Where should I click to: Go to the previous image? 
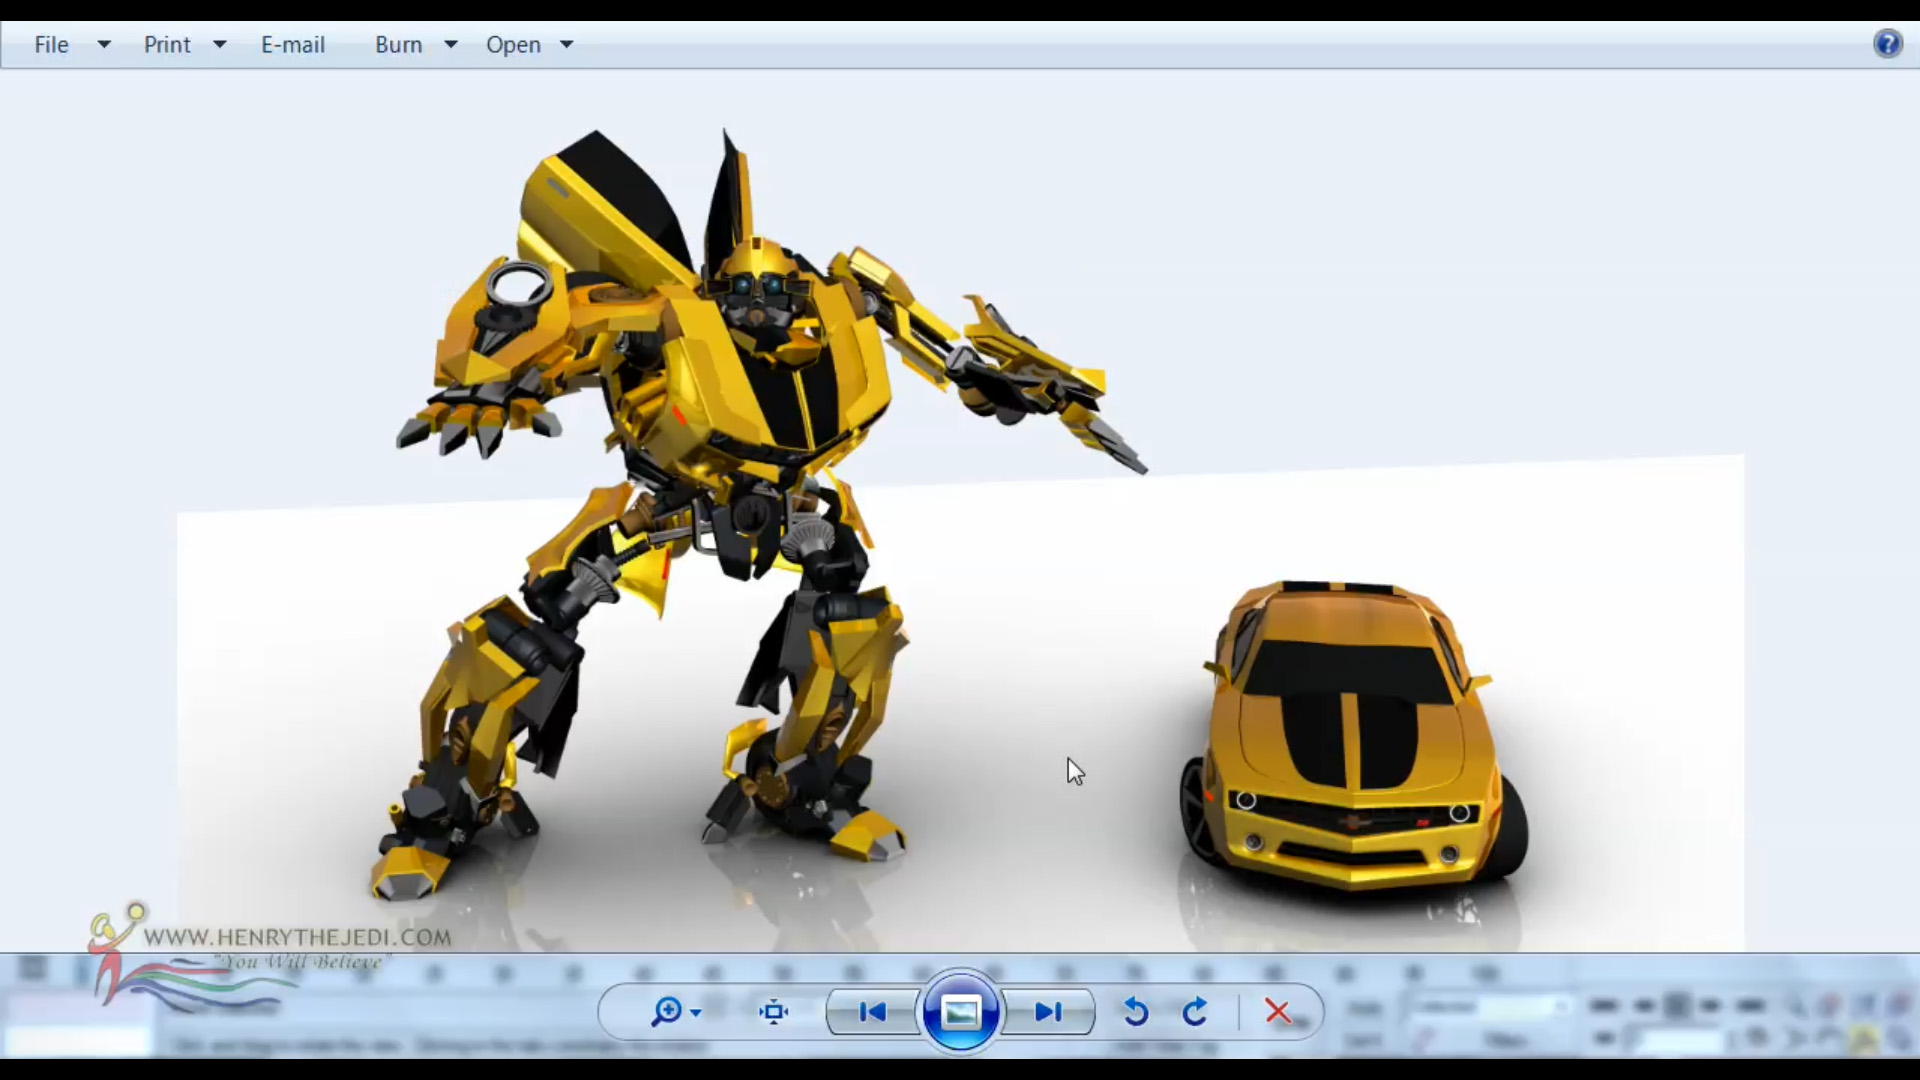coord(872,1012)
